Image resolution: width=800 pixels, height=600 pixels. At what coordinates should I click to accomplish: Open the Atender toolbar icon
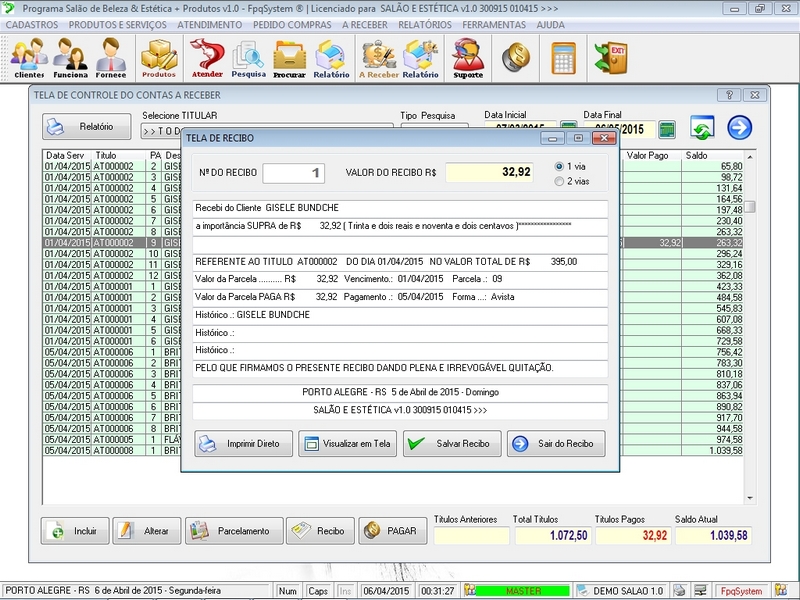[x=206, y=58]
